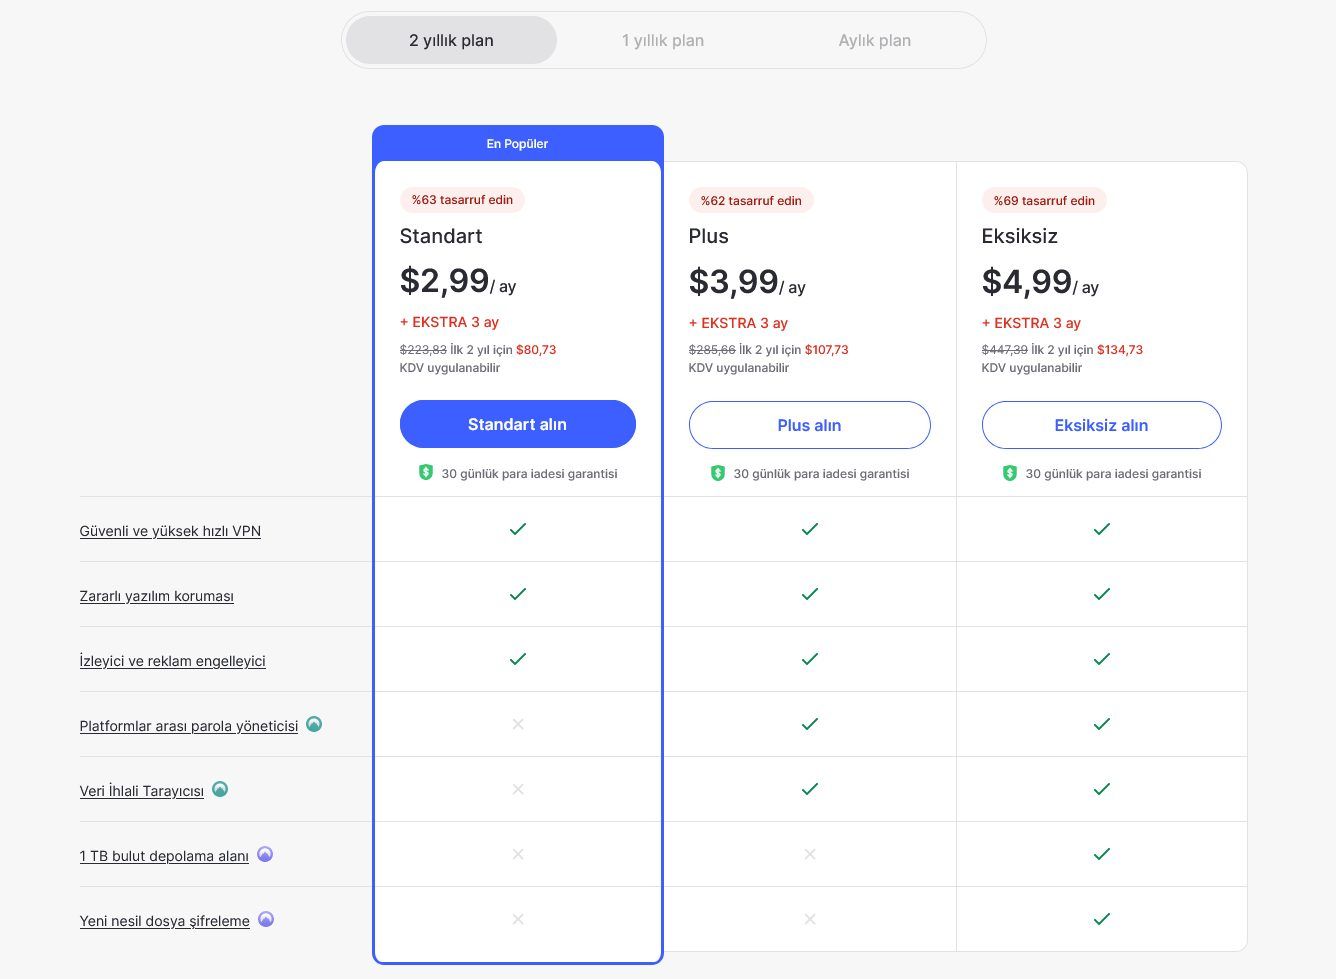Open the Veri İhlali Tarayıcısı link
This screenshot has height=979, width=1336.
point(142,791)
